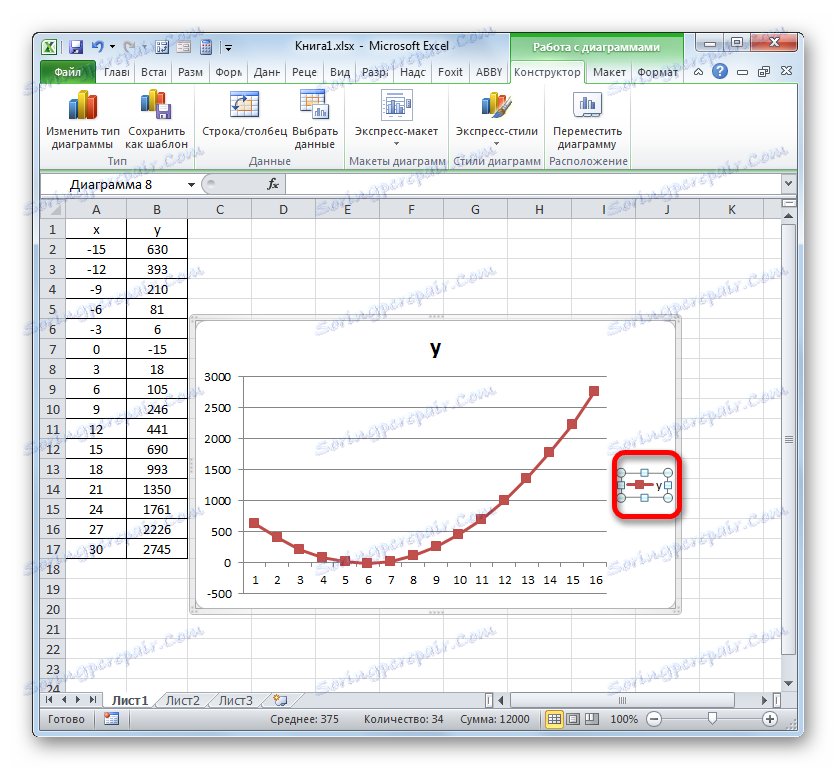This screenshot has height=770, width=837.
Task: Switch to the Вид ribbon tab
Action: point(339,72)
